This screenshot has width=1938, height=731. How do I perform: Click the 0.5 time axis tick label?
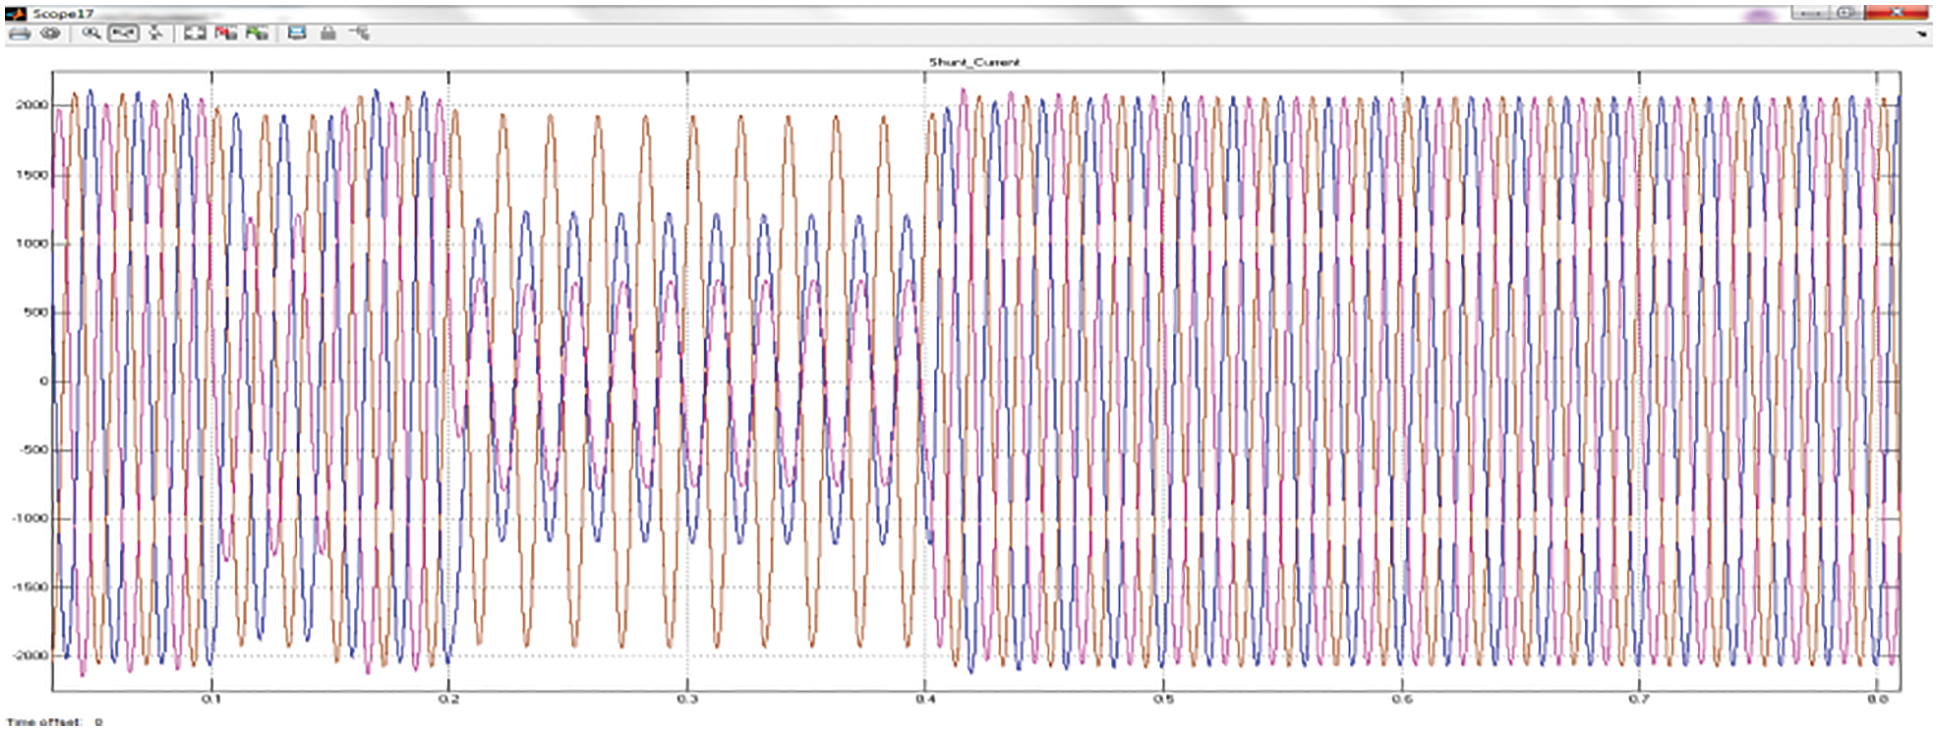[x=1163, y=699]
